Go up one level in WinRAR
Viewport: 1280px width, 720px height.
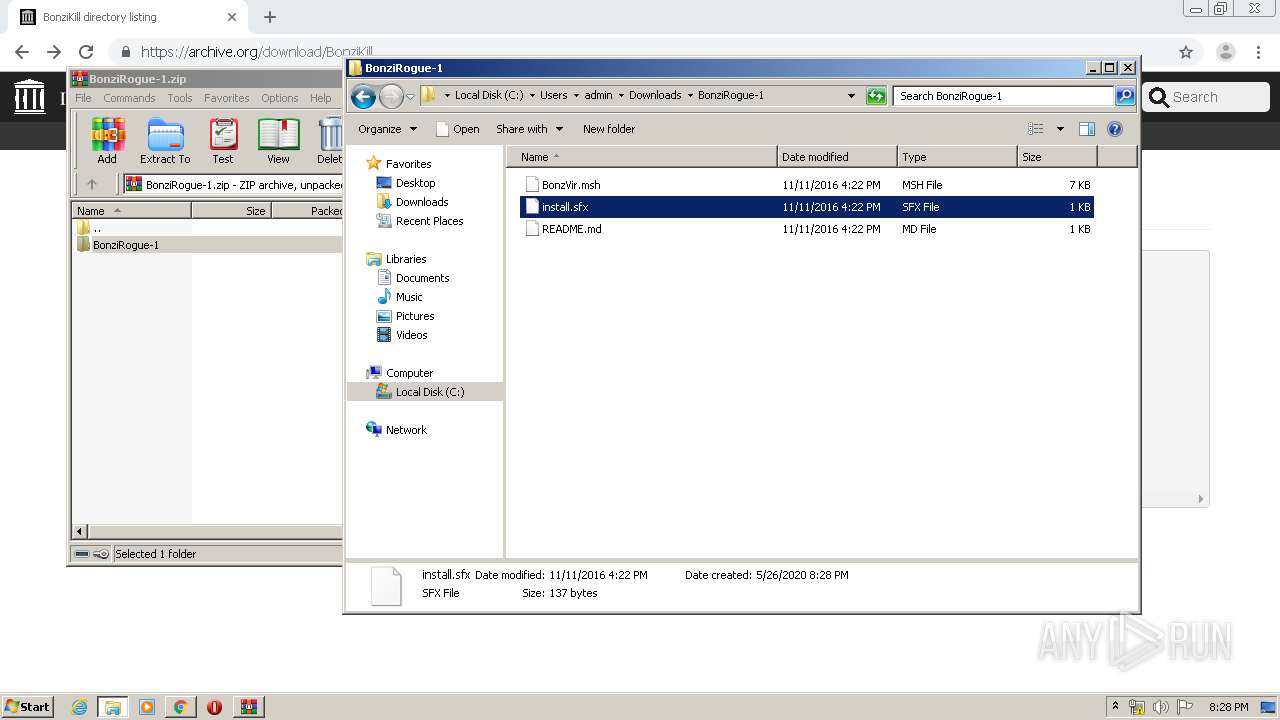click(92, 184)
